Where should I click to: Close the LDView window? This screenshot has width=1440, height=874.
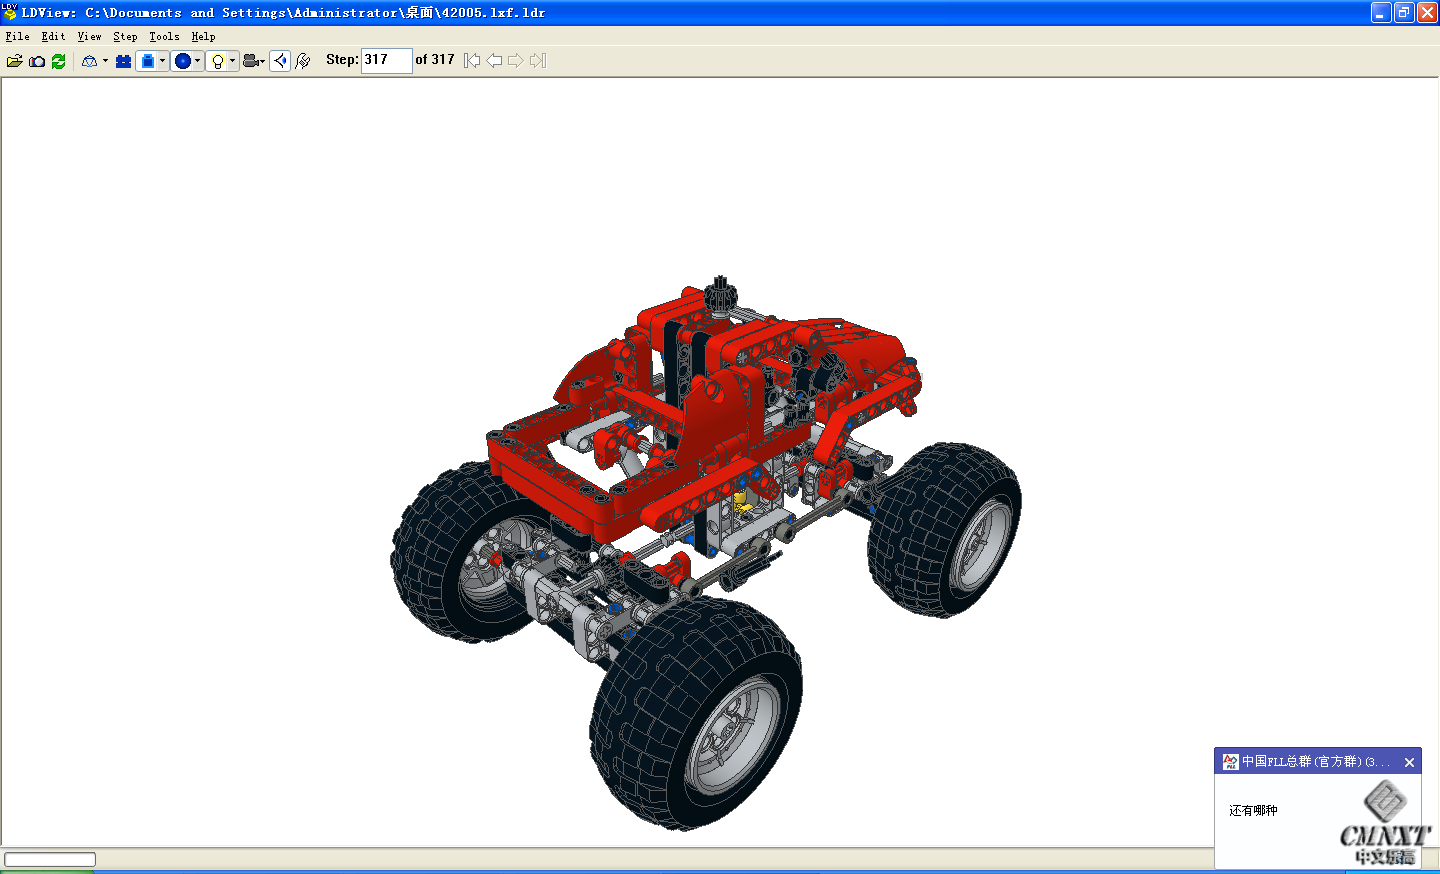tap(1427, 12)
